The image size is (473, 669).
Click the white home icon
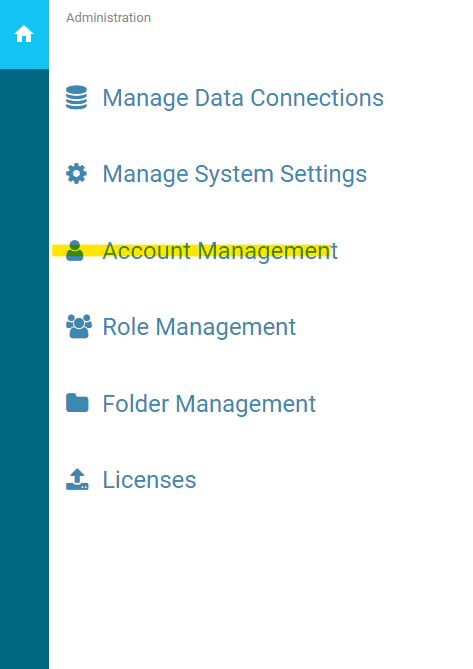click(24, 34)
